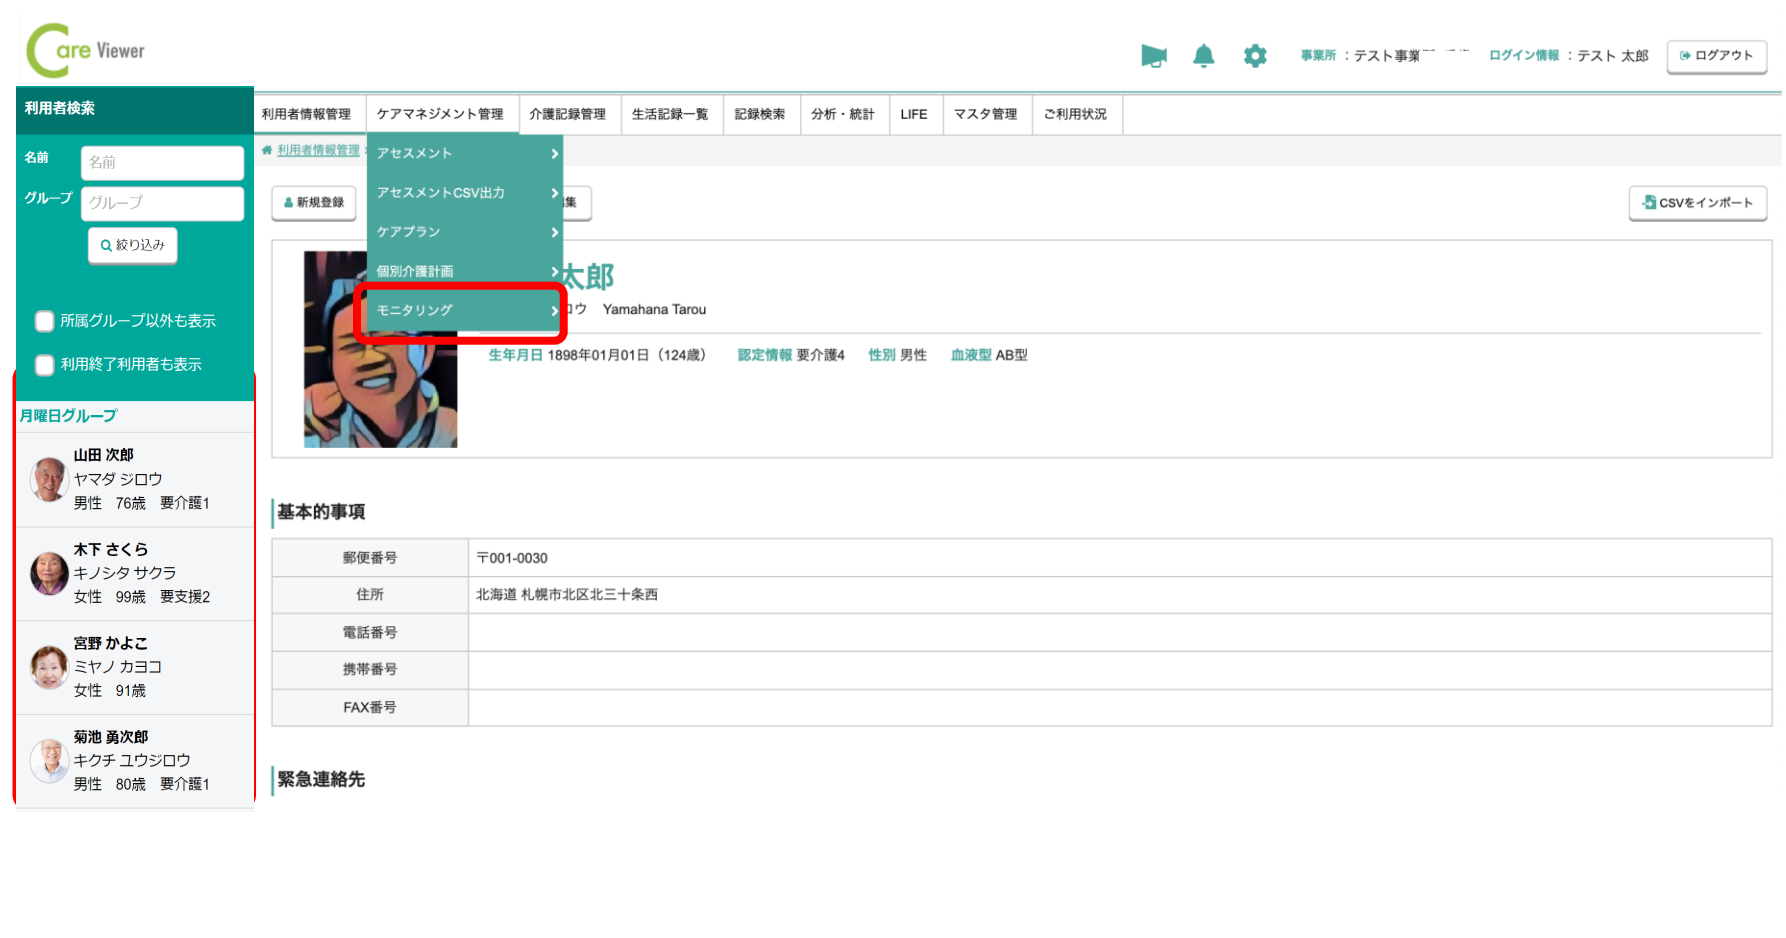Click Care Viewer logo
Viewport: 1786px width, 938px height.
click(86, 50)
